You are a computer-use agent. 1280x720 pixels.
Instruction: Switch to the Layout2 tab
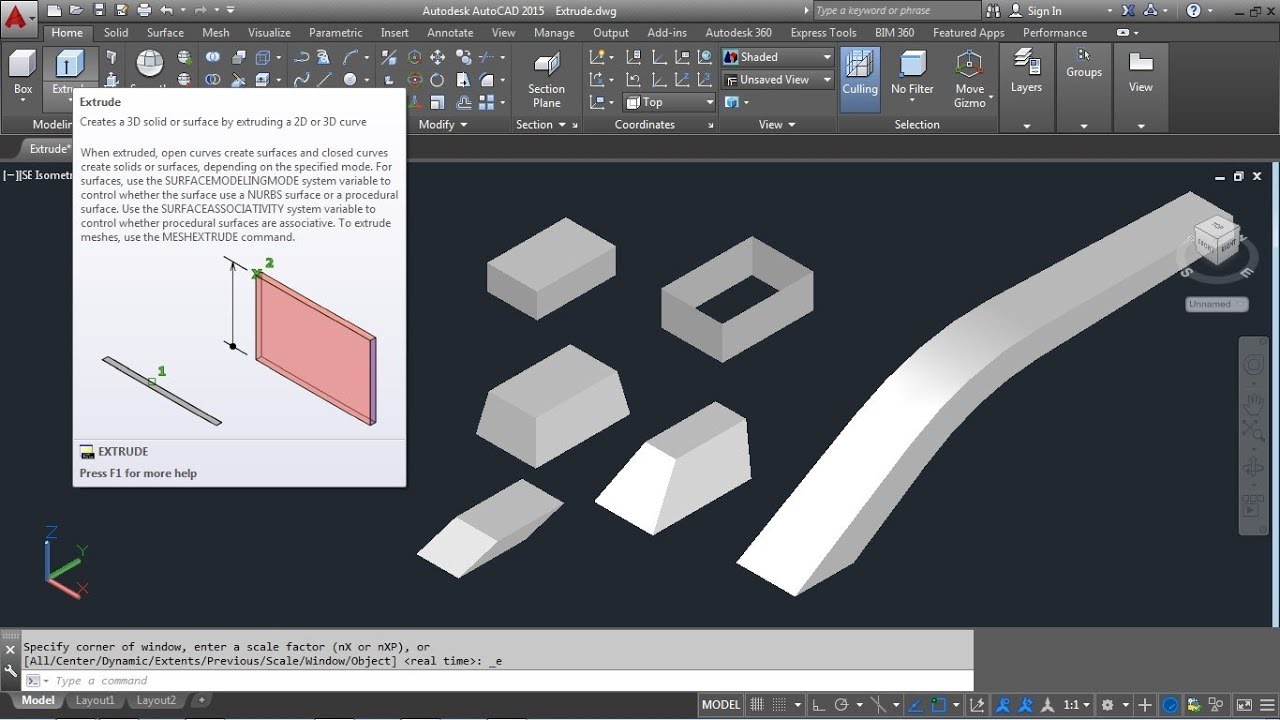(156, 701)
